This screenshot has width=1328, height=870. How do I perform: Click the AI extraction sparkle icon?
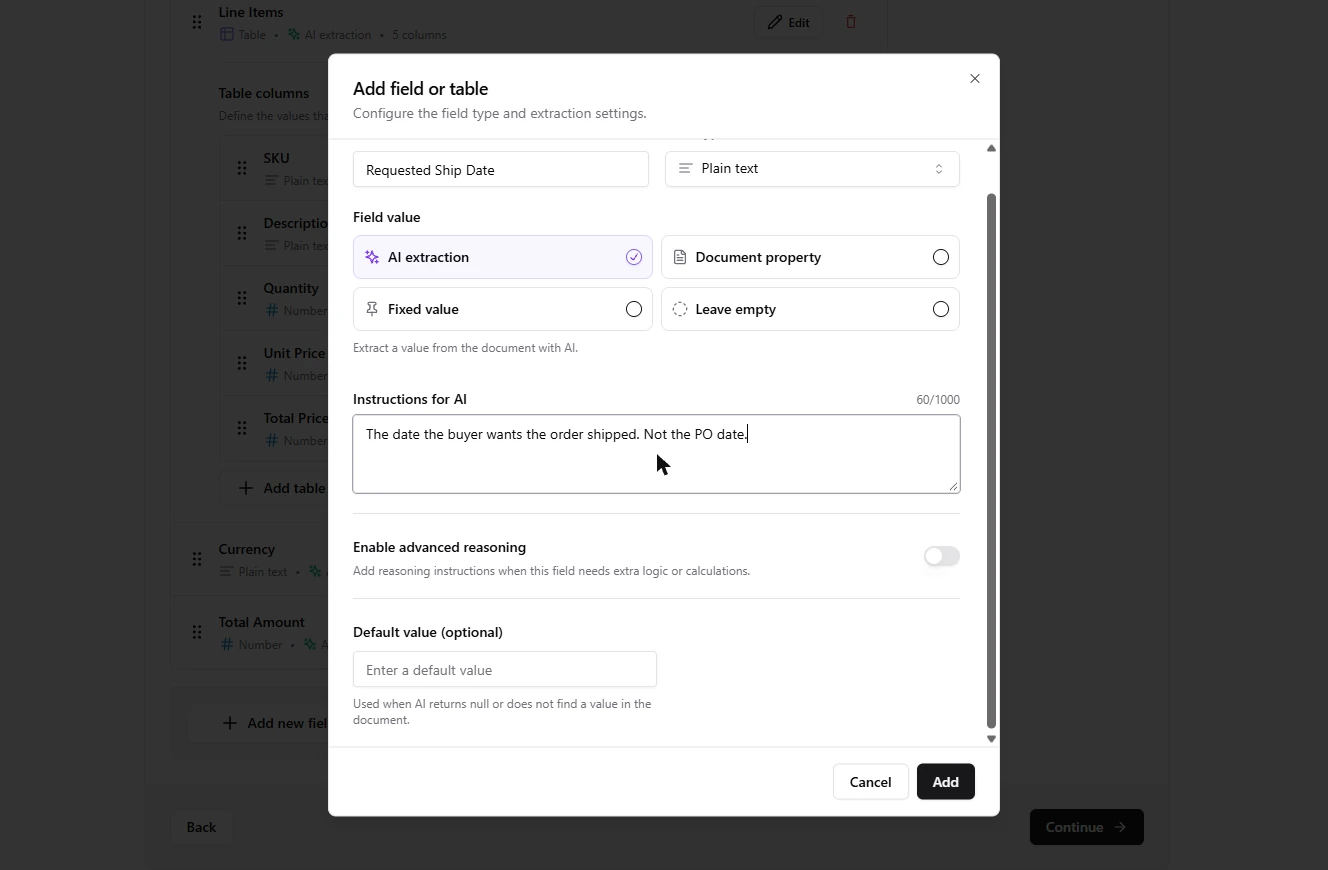(372, 257)
